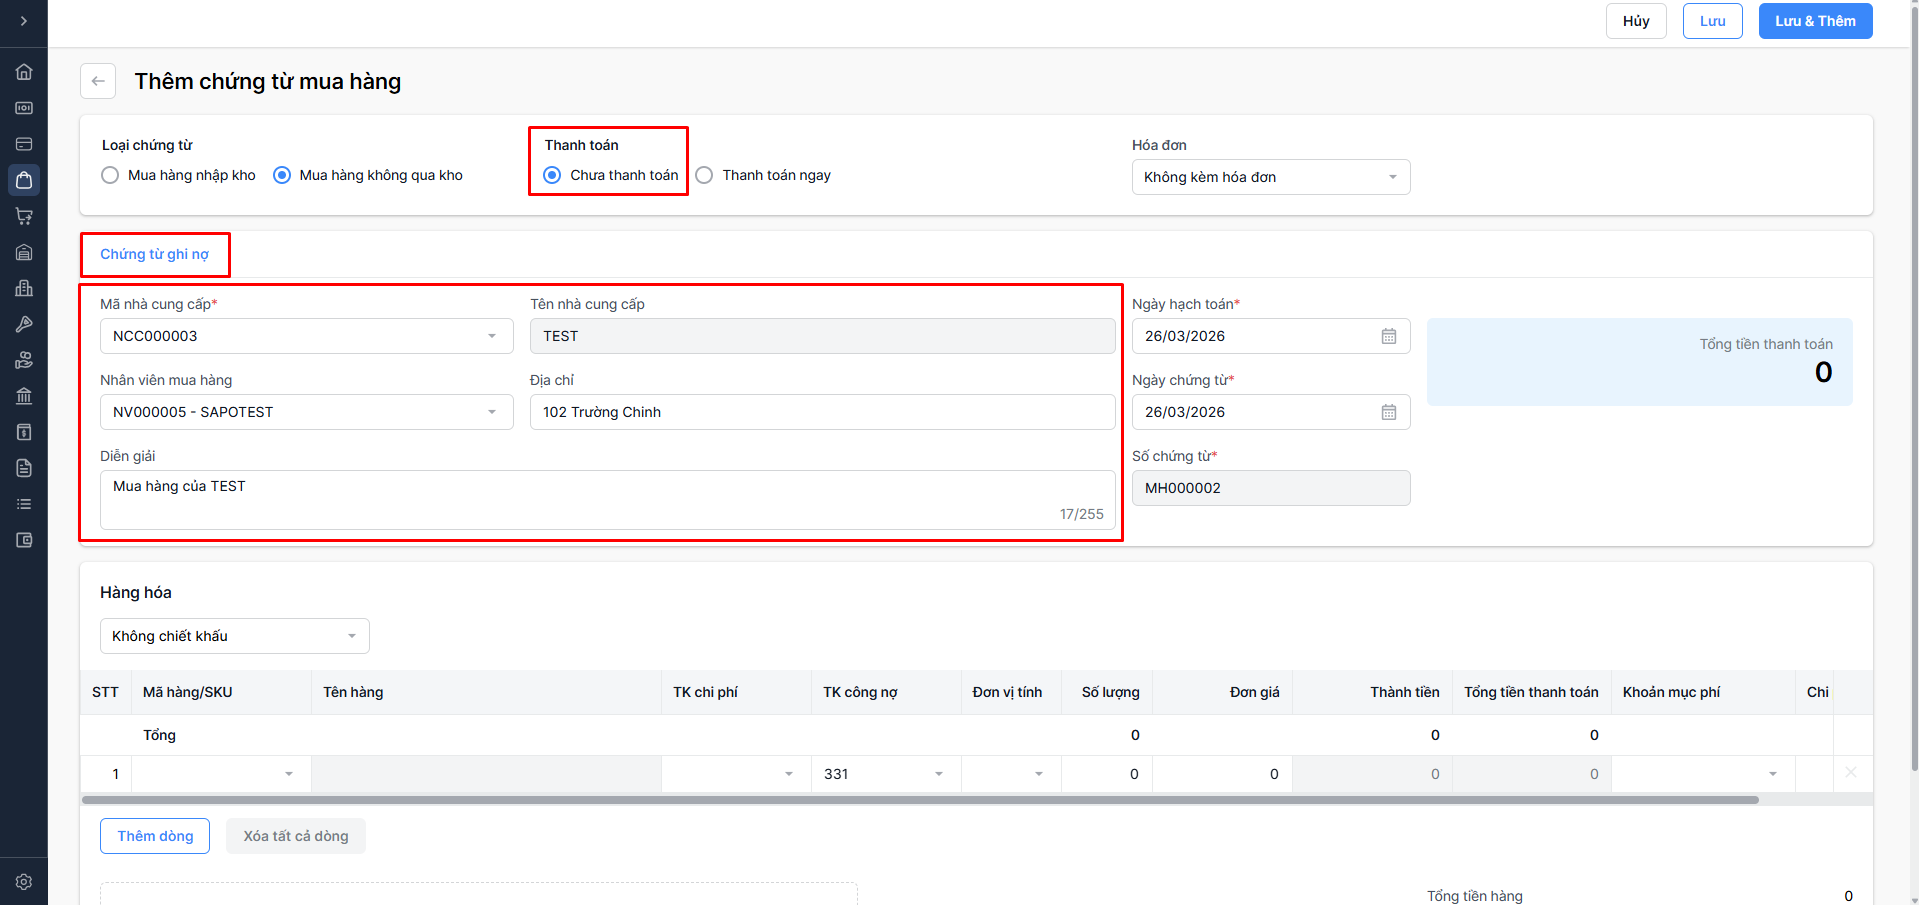Click the 'Thêm dòng' button
The height and width of the screenshot is (905, 1919).
click(155, 836)
